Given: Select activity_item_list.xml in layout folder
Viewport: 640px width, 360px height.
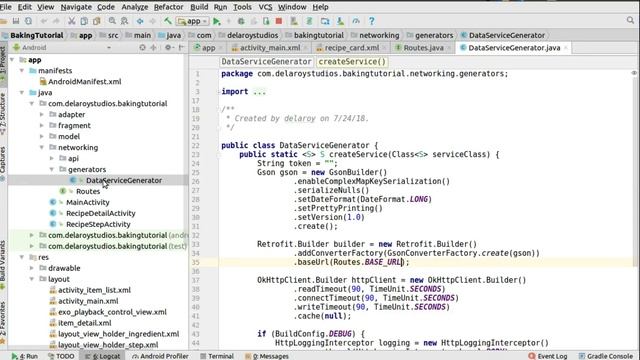Looking at the screenshot, I should 94,290.
